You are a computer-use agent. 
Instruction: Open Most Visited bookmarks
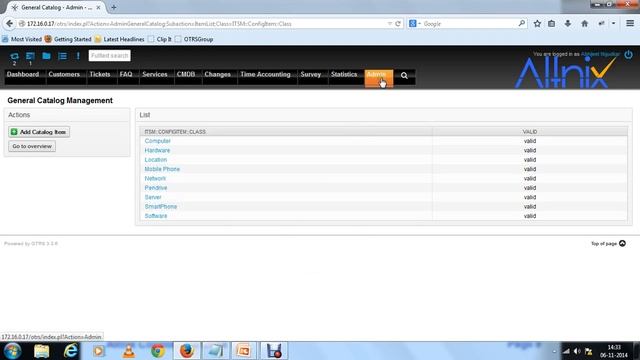pyautogui.click(x=22, y=39)
